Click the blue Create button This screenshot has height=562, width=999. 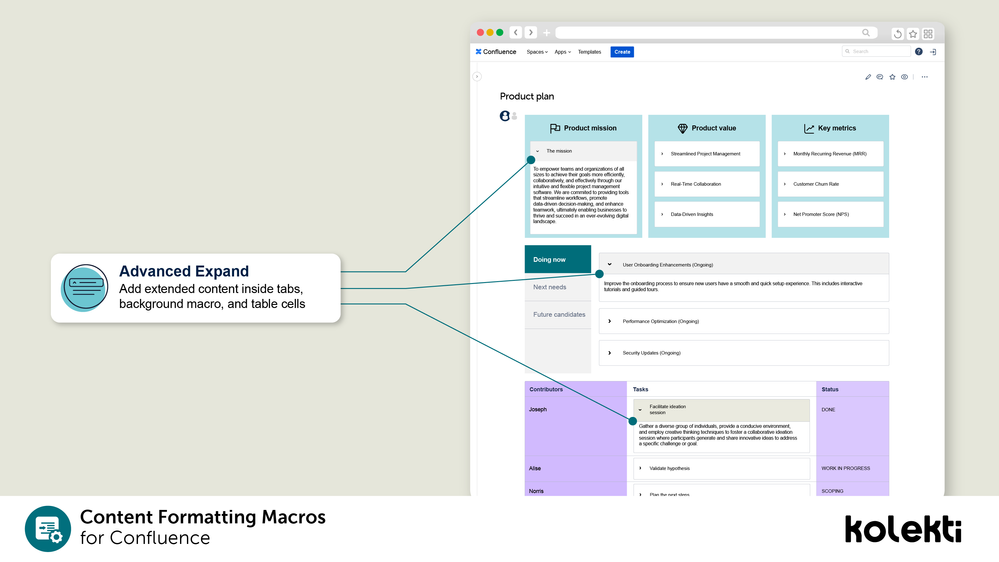point(622,52)
